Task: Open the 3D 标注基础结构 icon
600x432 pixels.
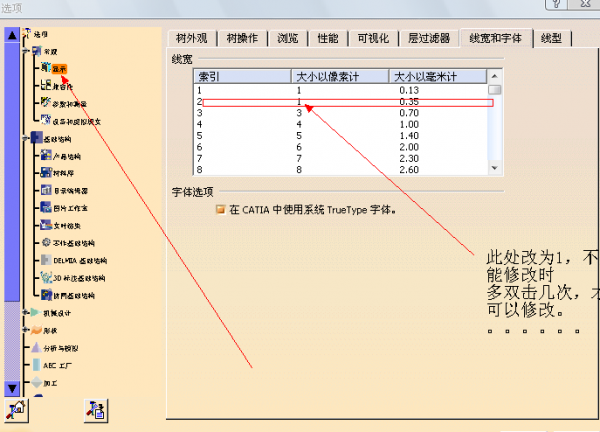Action: [46, 277]
